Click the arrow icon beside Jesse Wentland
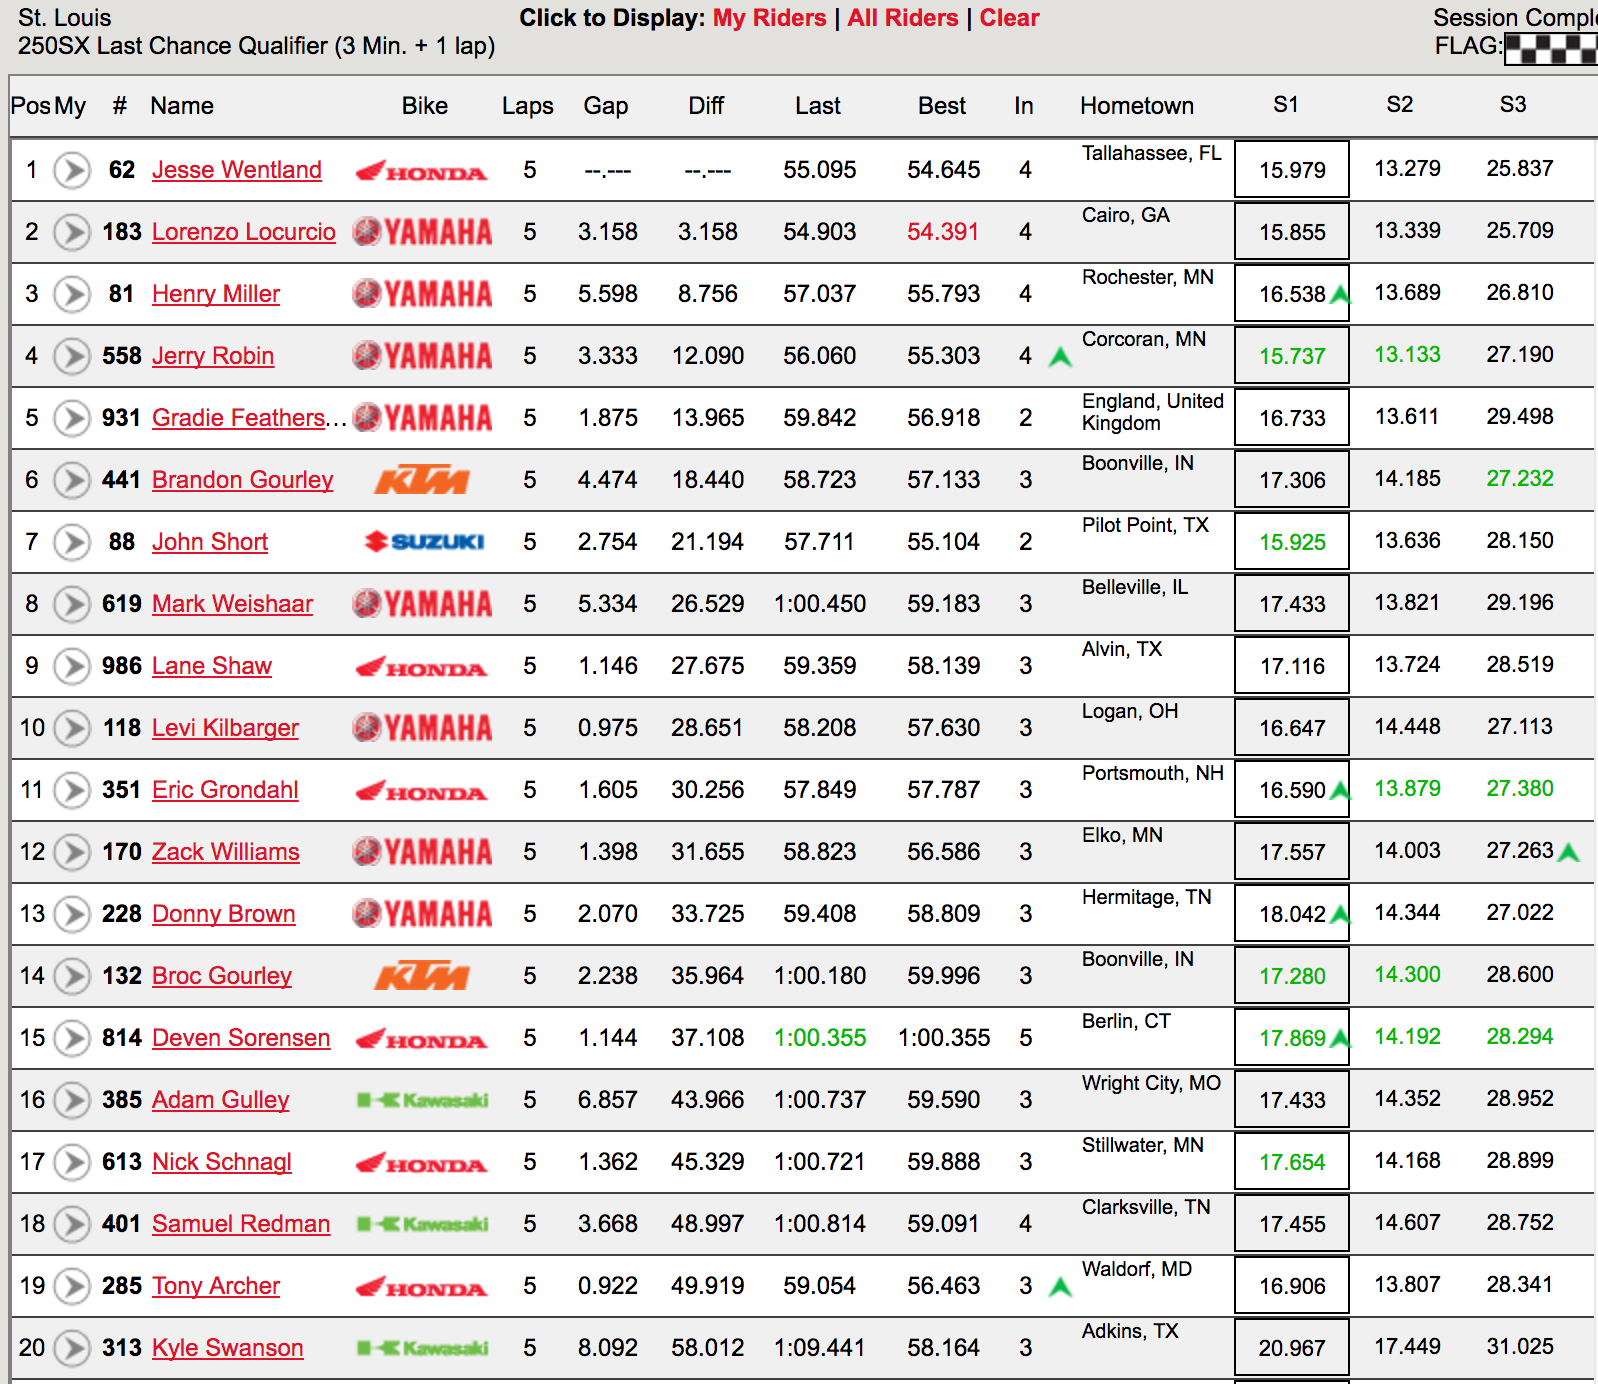Screen dimensions: 1598x1384 [x=72, y=170]
